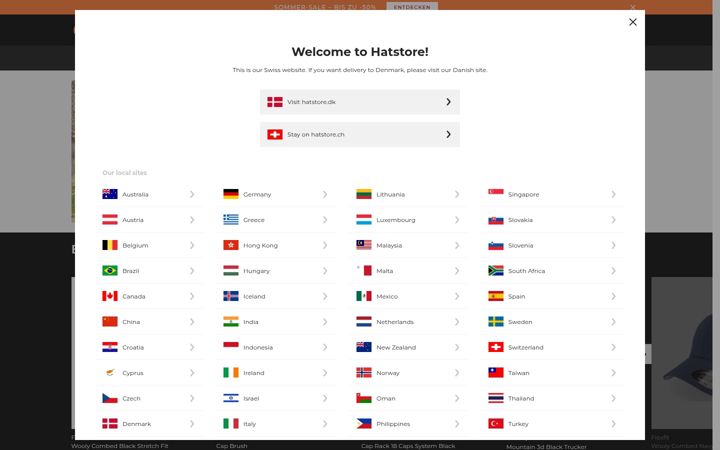This screenshot has width=720, height=450.
Task: Open the Netherlands local site link
Action: (409, 322)
